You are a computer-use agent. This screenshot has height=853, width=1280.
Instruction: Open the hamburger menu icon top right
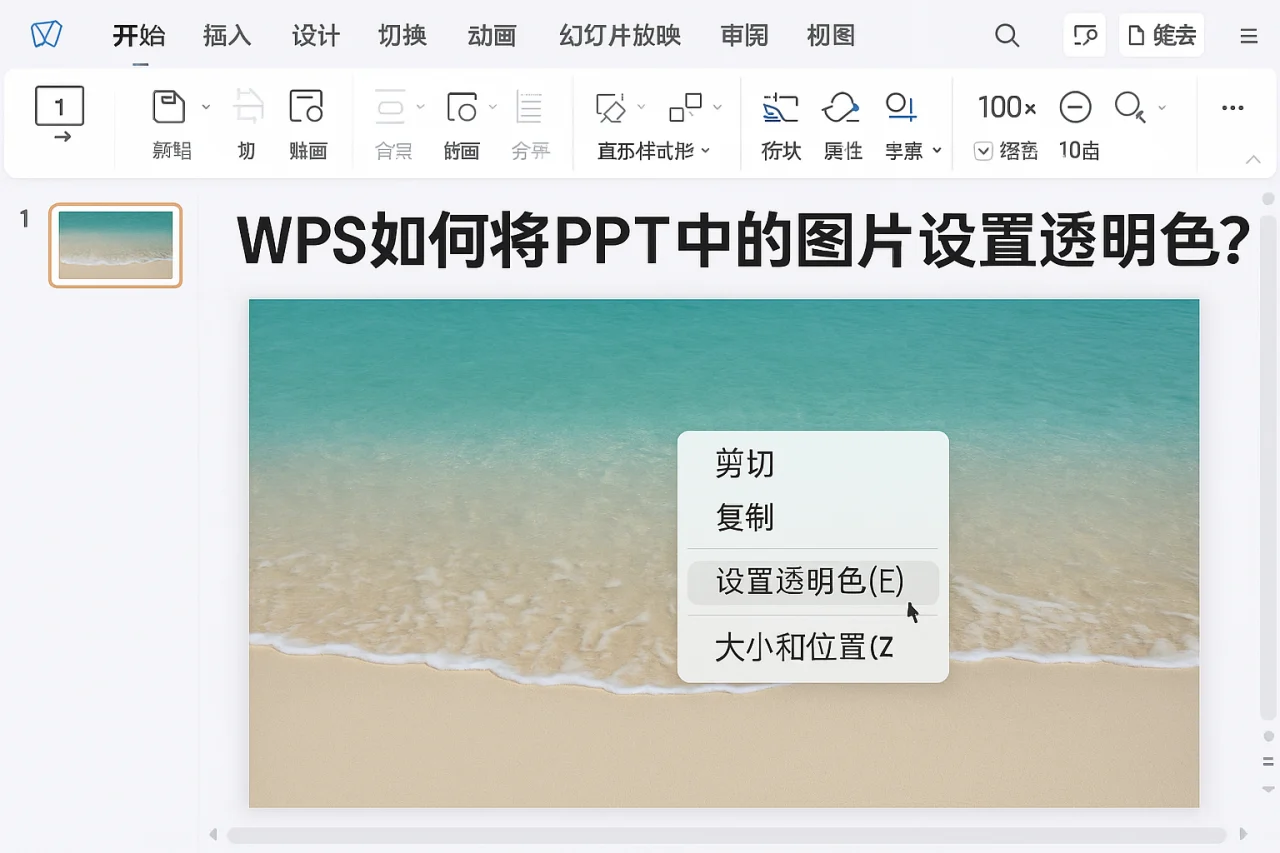pyautogui.click(x=1246, y=34)
